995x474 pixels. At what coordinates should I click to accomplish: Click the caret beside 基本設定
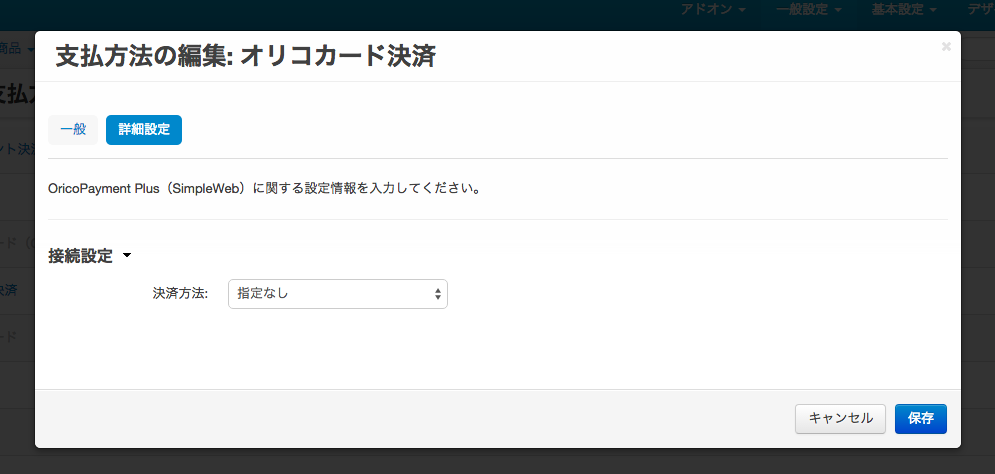click(932, 10)
